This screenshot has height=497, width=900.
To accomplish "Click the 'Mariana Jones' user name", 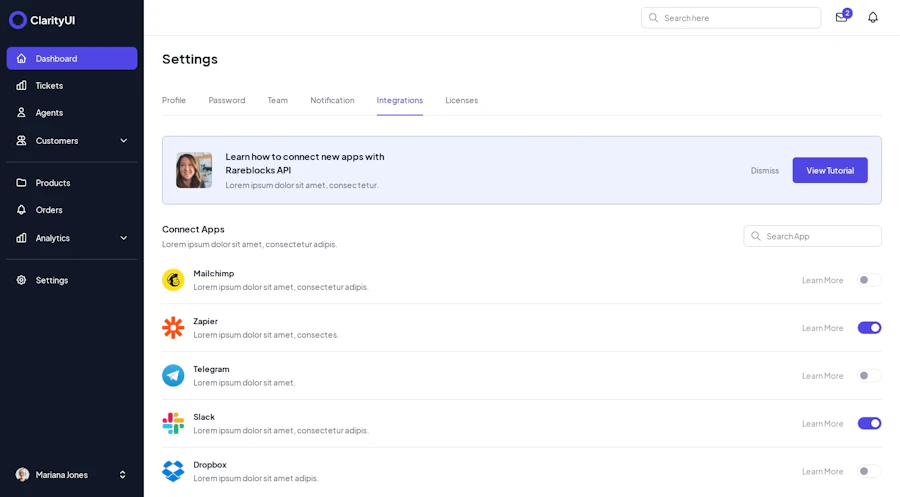I will 61,475.
